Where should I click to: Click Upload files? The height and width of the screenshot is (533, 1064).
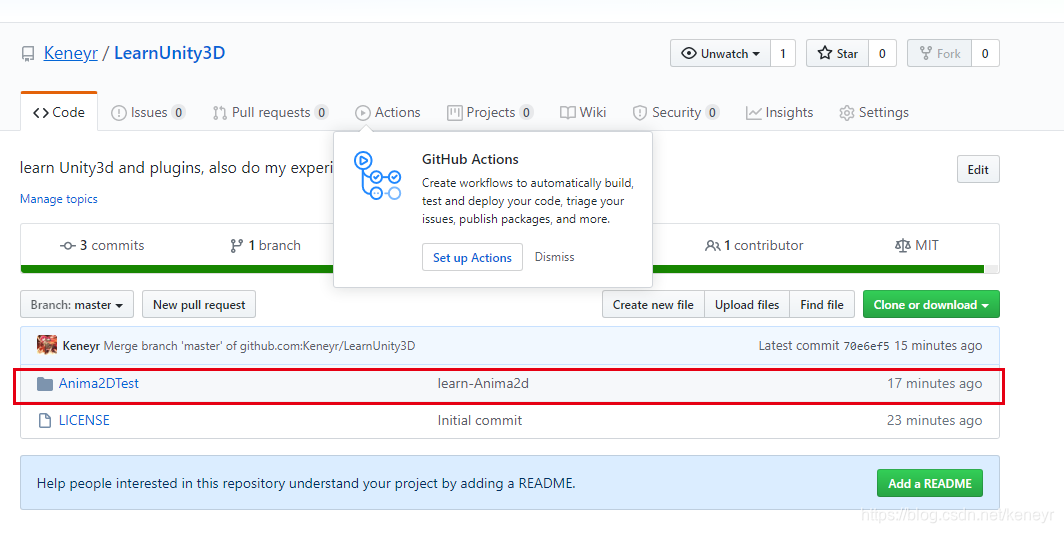click(747, 305)
